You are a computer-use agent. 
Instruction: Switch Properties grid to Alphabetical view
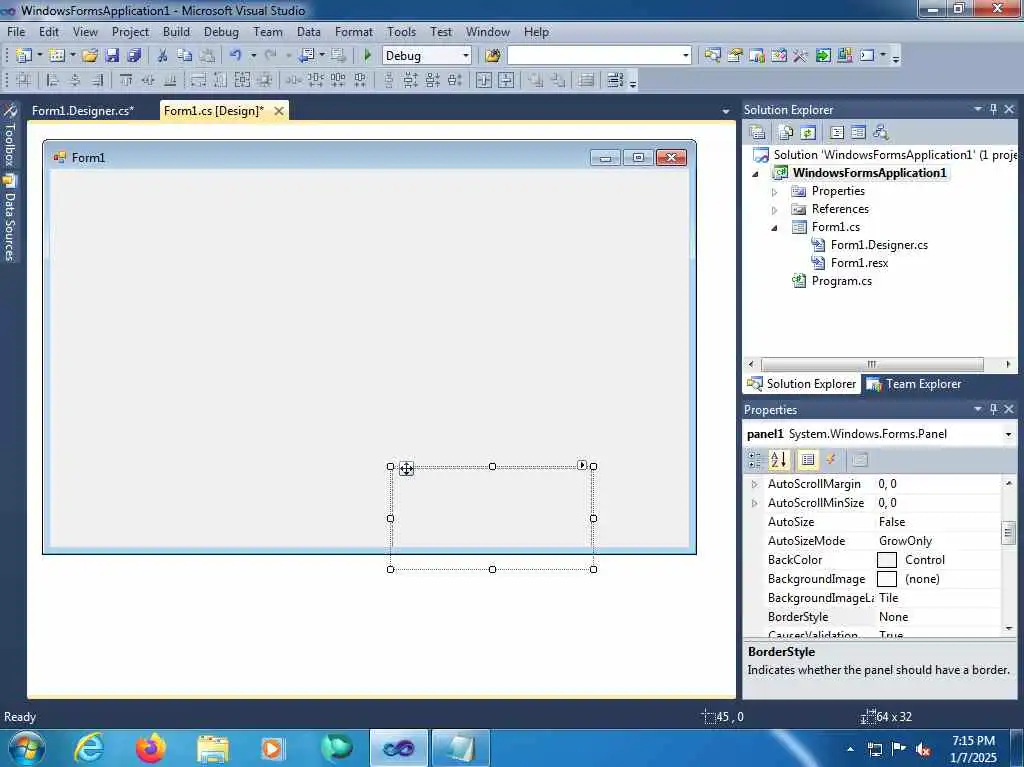[778, 460]
